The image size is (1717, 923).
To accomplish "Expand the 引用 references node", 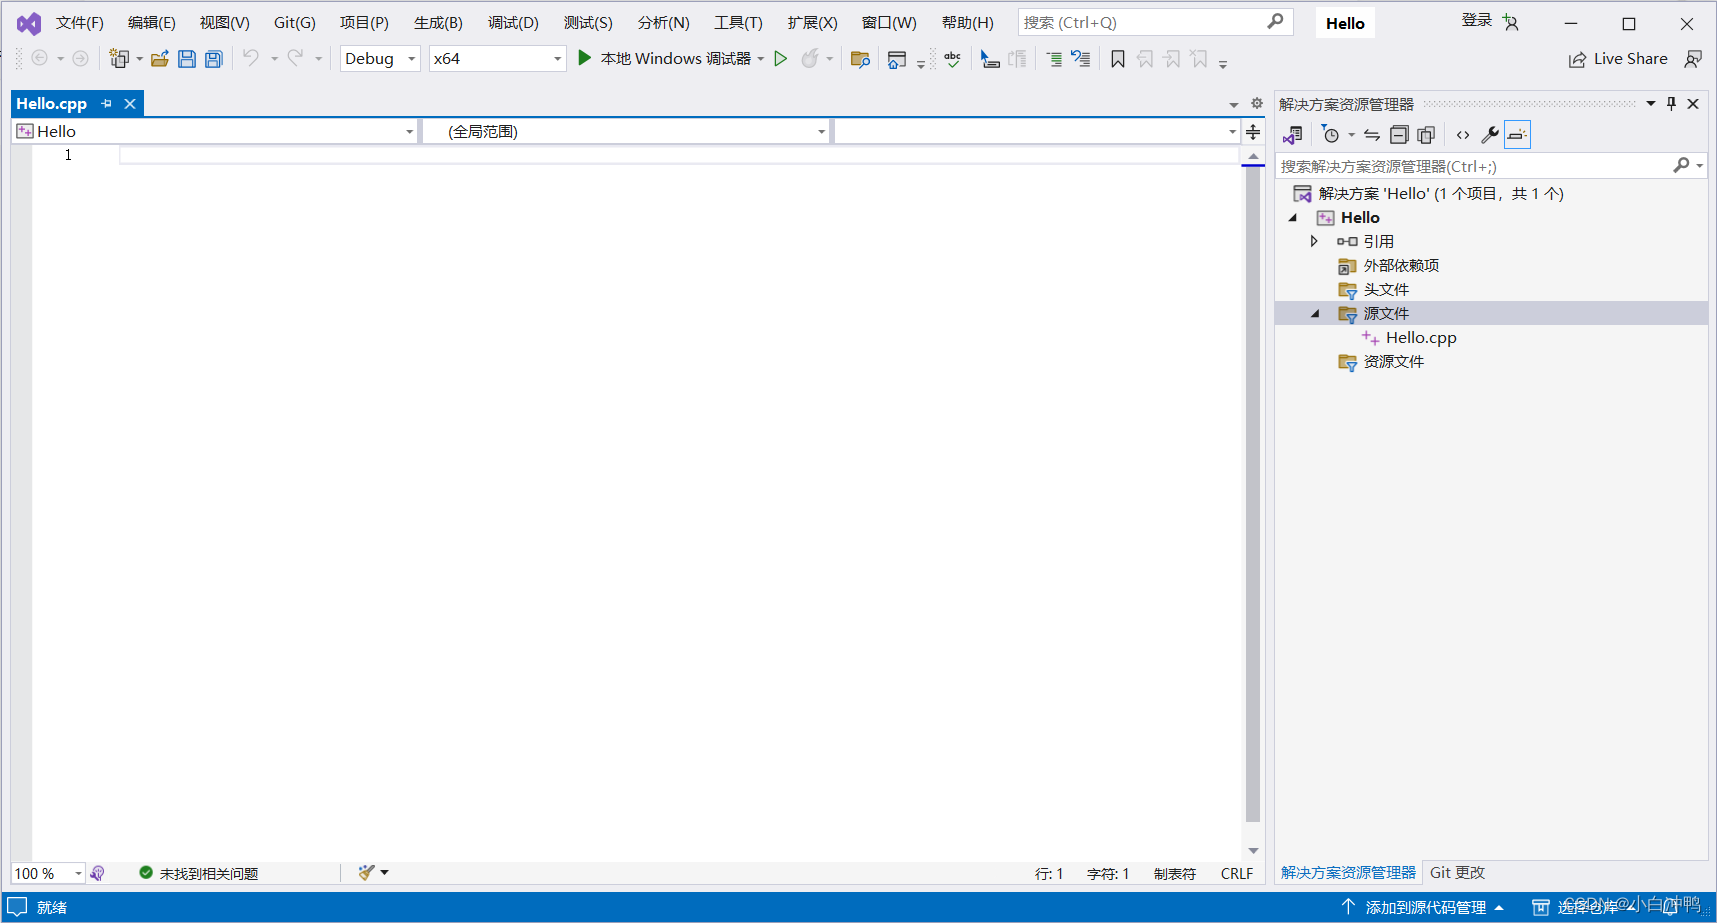I will (x=1314, y=241).
